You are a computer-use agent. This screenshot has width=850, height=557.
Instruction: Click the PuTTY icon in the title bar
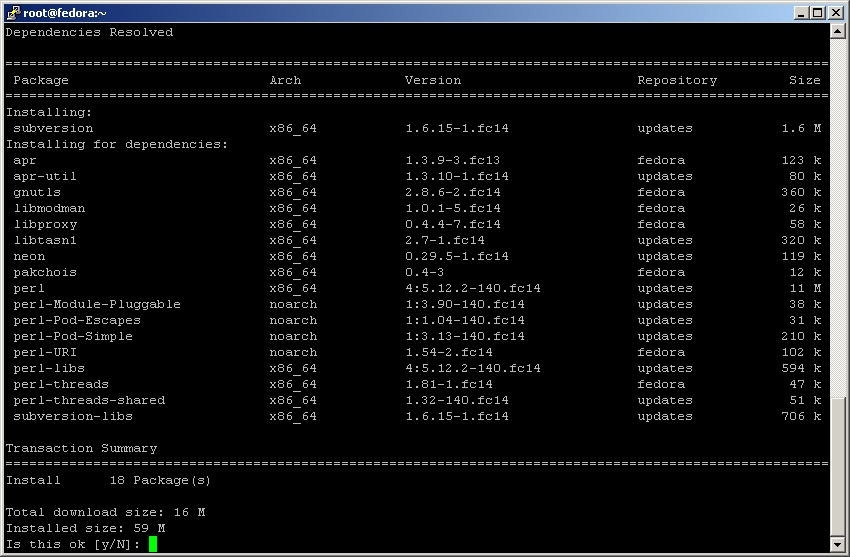click(13, 13)
